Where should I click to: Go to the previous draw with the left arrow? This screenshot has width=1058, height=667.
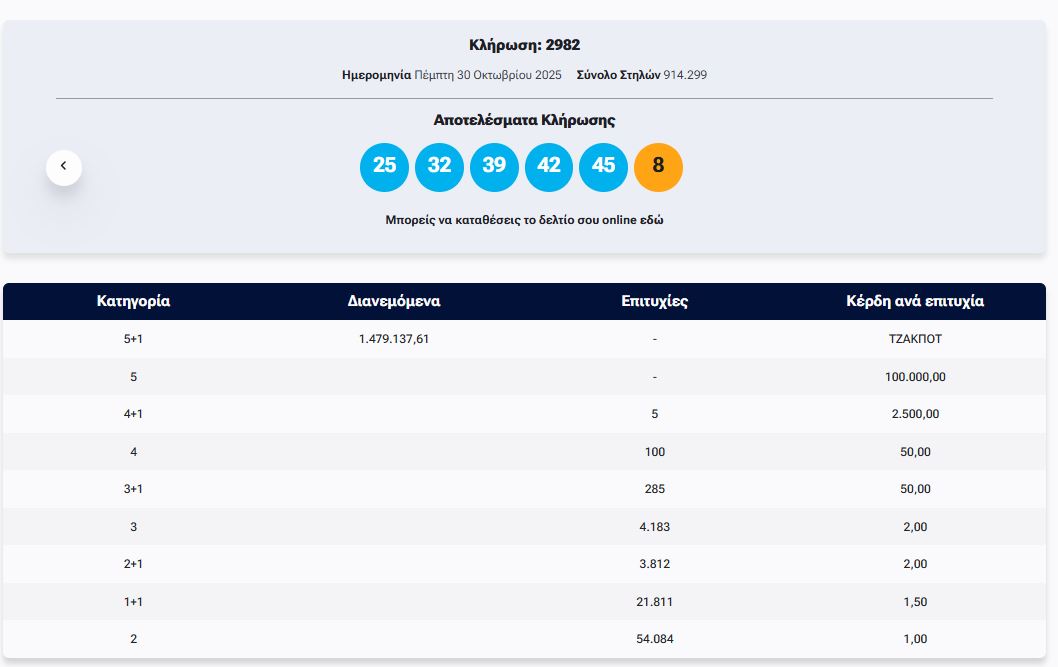[x=64, y=167]
